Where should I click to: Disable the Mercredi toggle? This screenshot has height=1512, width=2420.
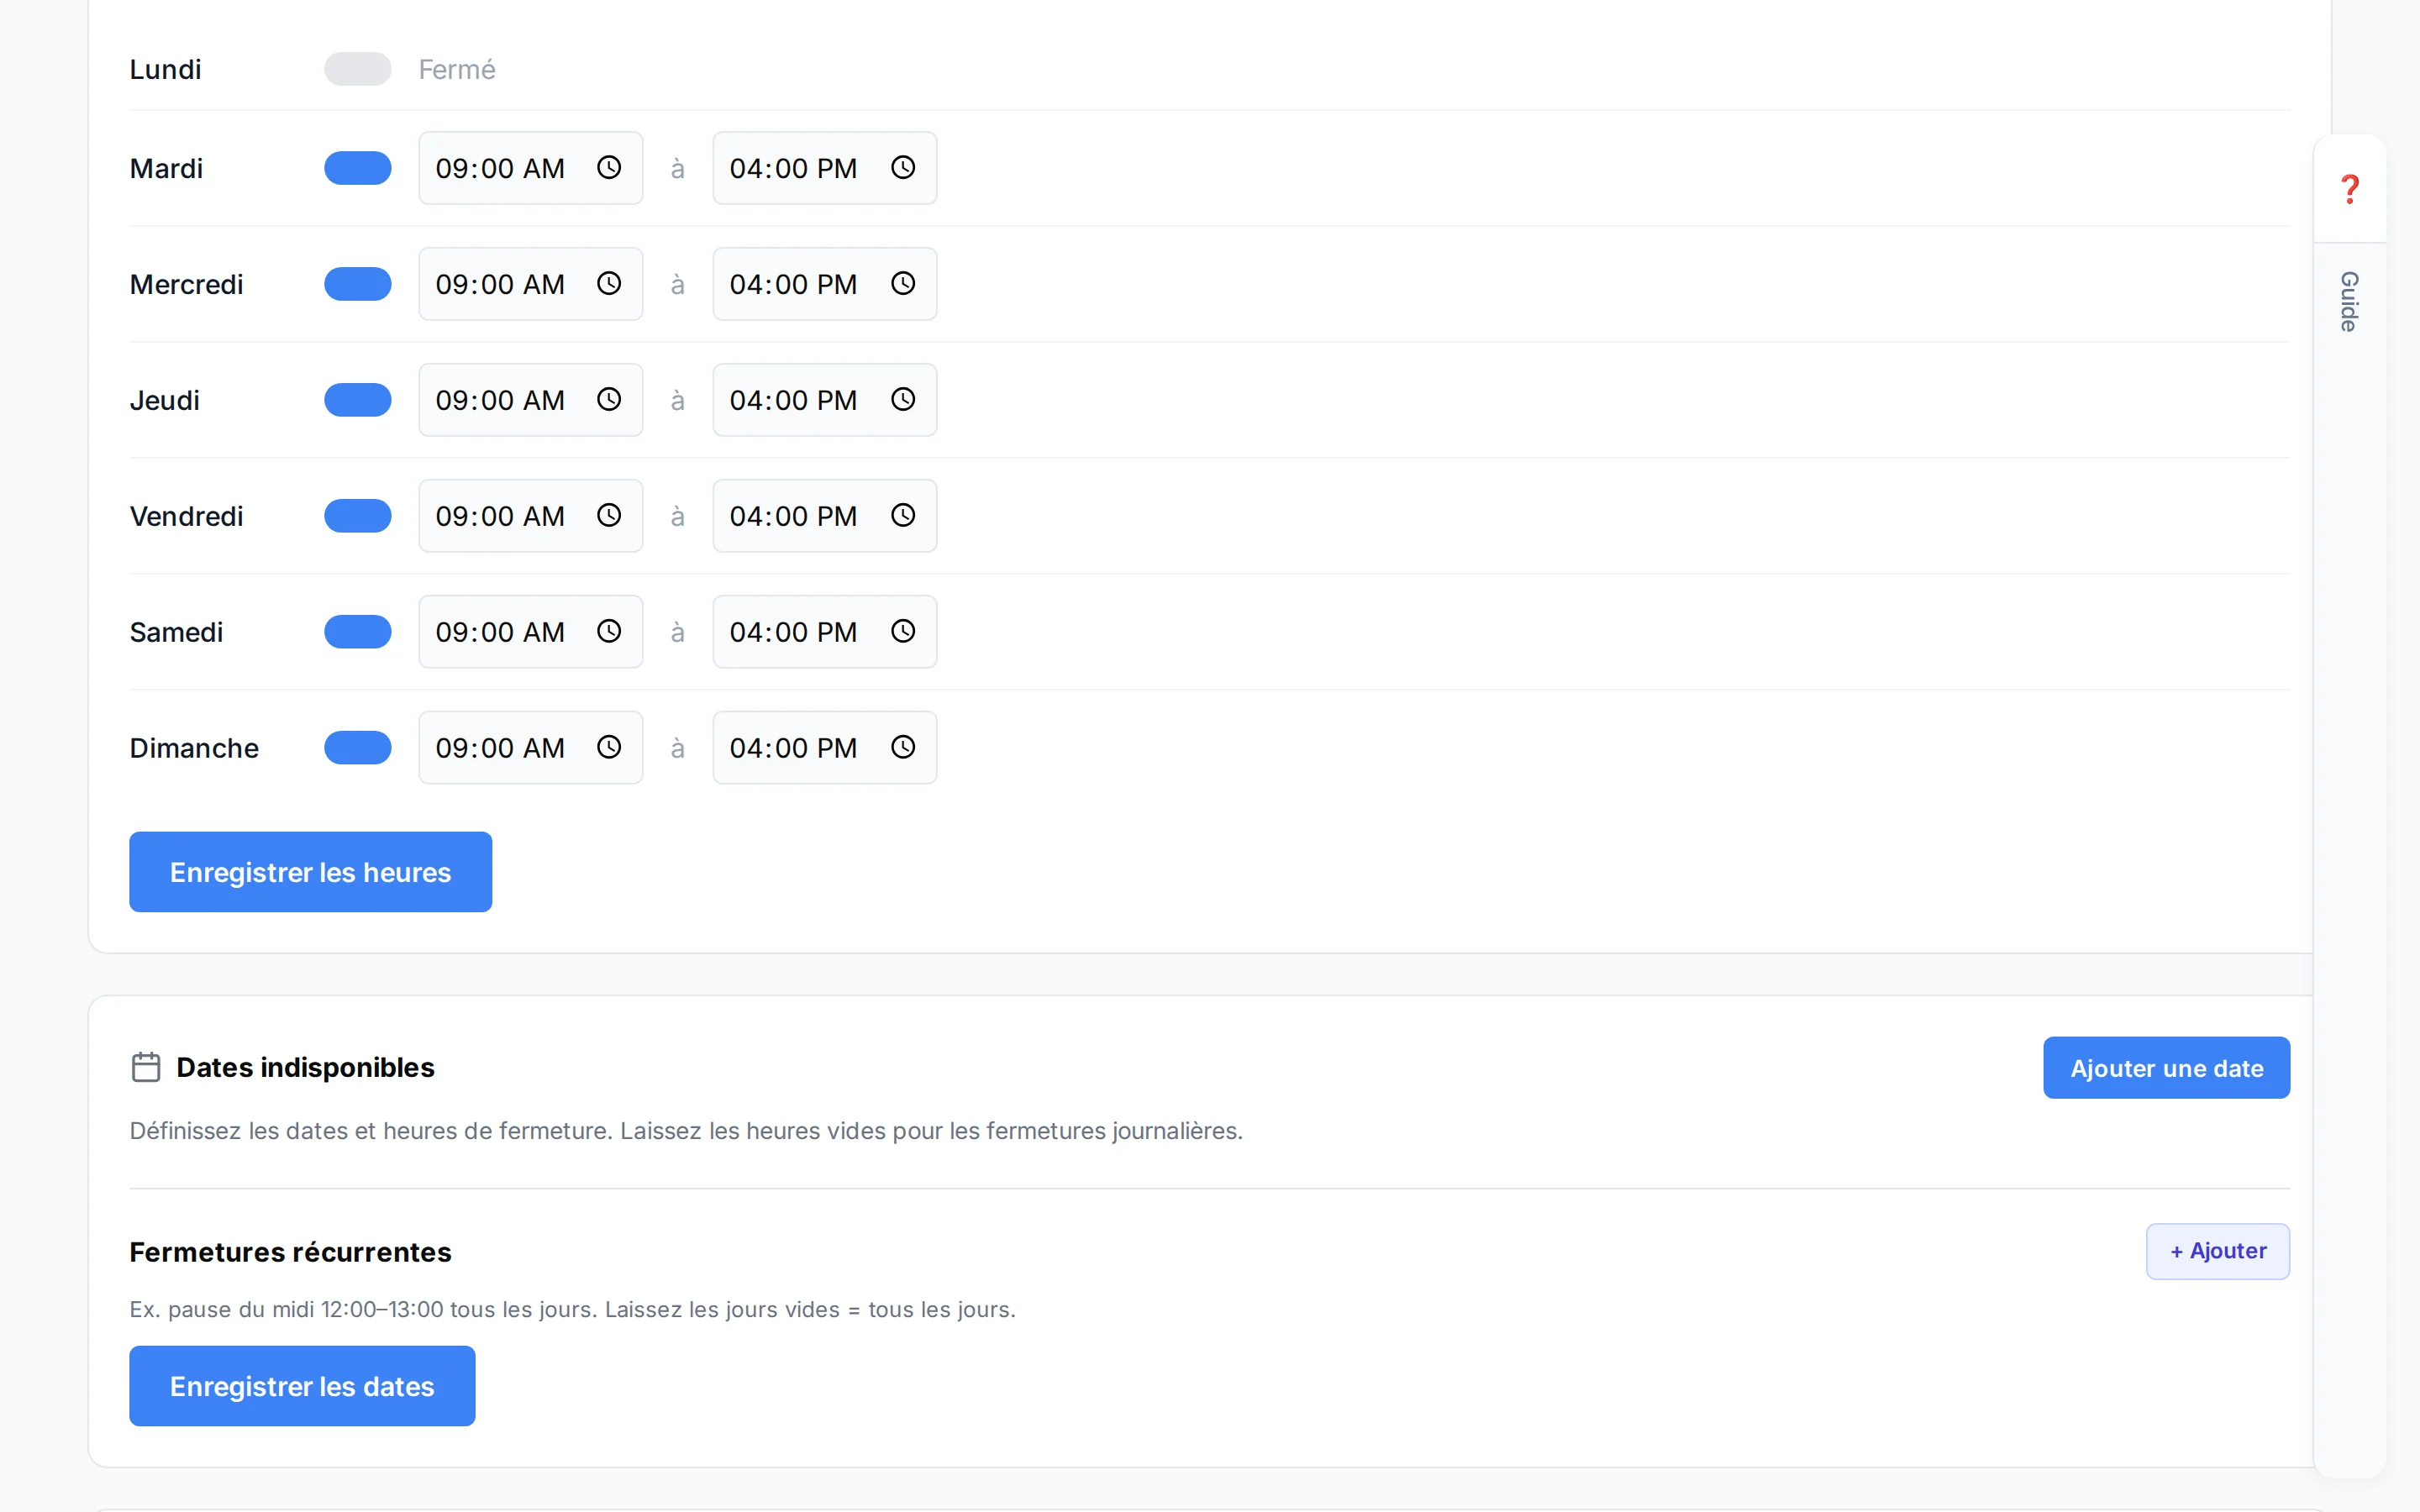357,284
